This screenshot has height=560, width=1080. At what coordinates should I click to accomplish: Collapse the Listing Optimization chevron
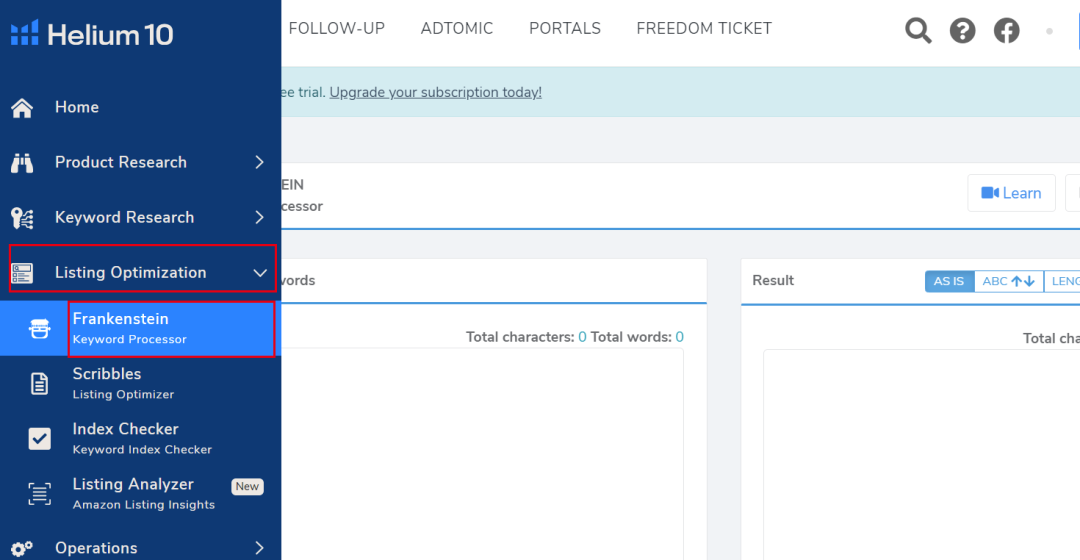(260, 273)
